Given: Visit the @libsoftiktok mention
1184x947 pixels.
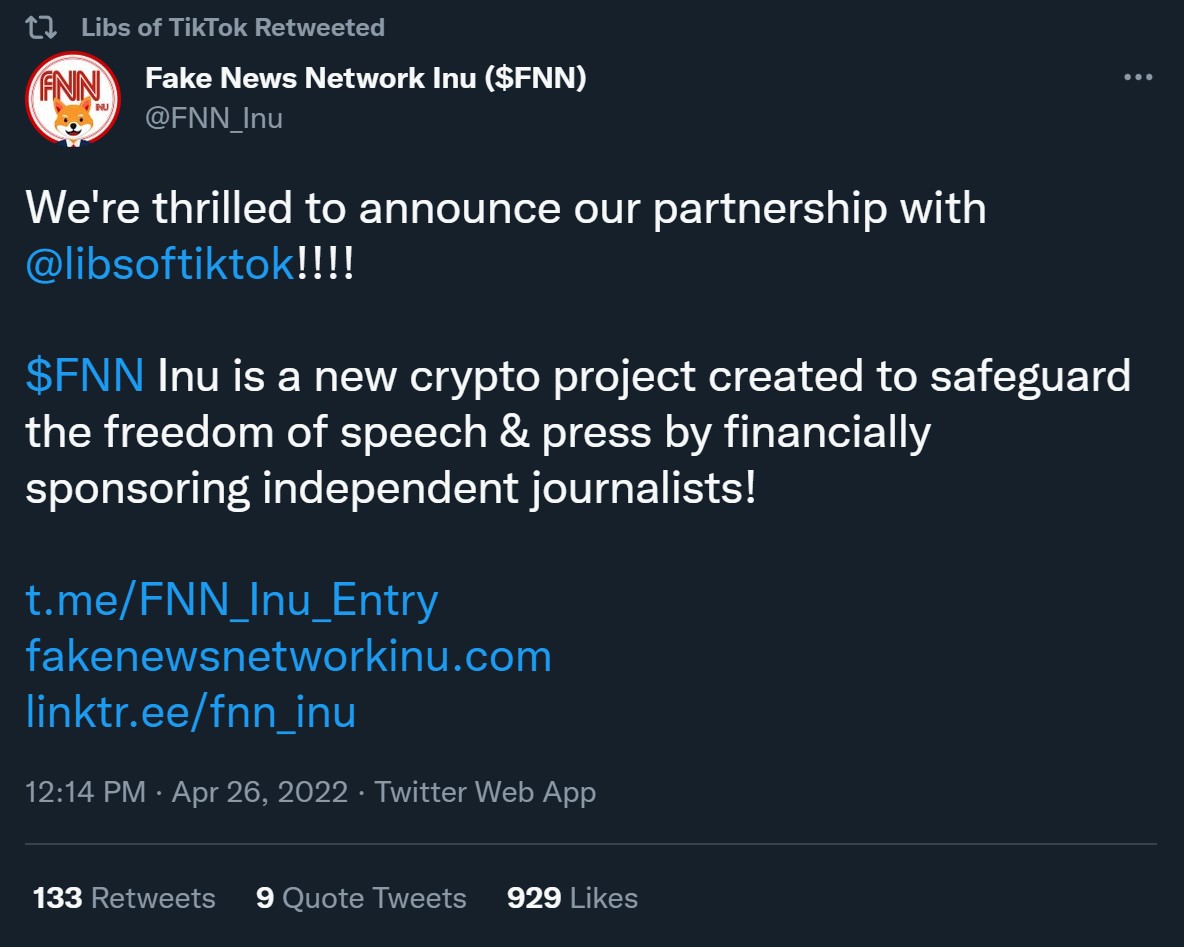Looking at the screenshot, I should click(160, 265).
